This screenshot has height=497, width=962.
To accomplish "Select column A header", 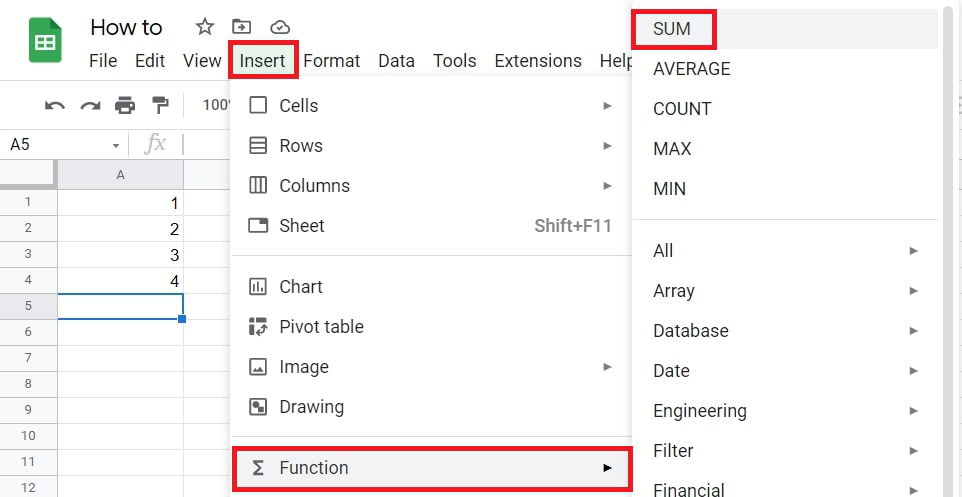I will [120, 175].
